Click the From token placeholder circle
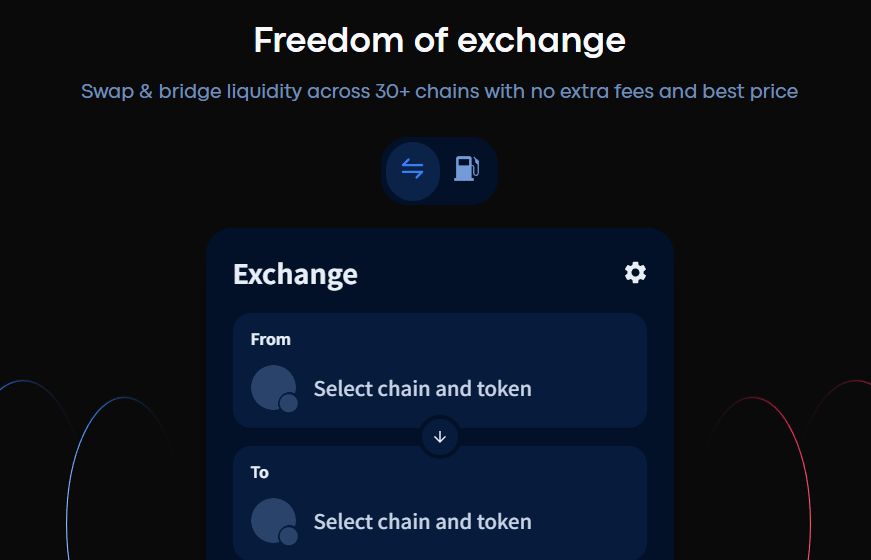The height and width of the screenshot is (560, 871). pyautogui.click(x=271, y=385)
